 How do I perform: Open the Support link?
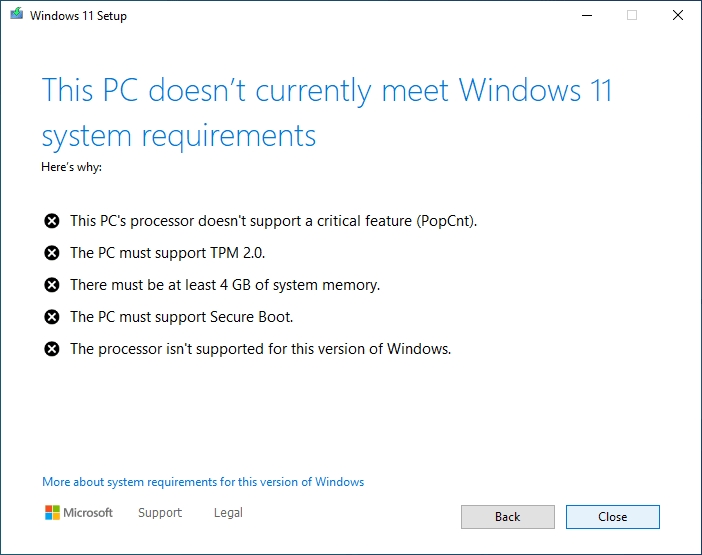(x=160, y=512)
